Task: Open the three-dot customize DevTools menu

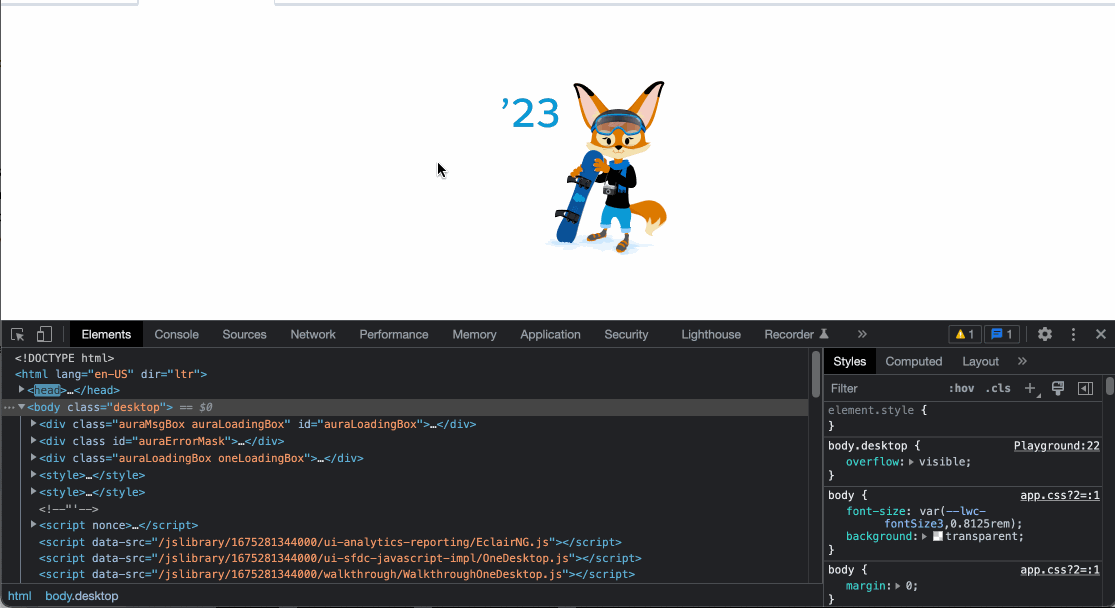Action: tap(1073, 334)
